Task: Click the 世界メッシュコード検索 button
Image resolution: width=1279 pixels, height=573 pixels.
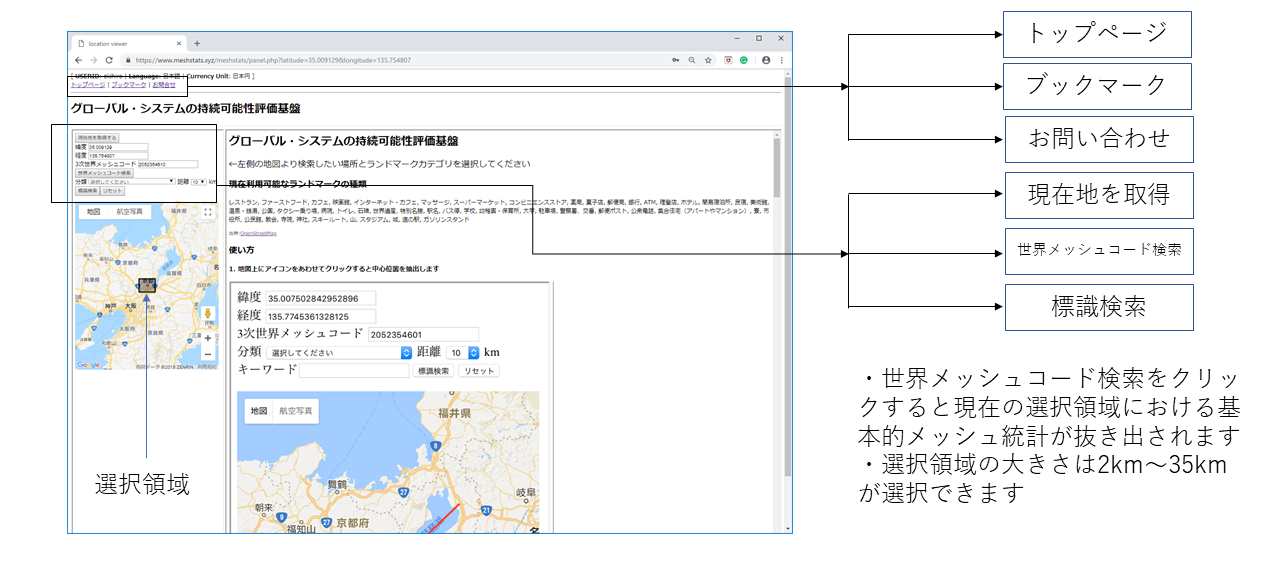Action: (x=104, y=173)
